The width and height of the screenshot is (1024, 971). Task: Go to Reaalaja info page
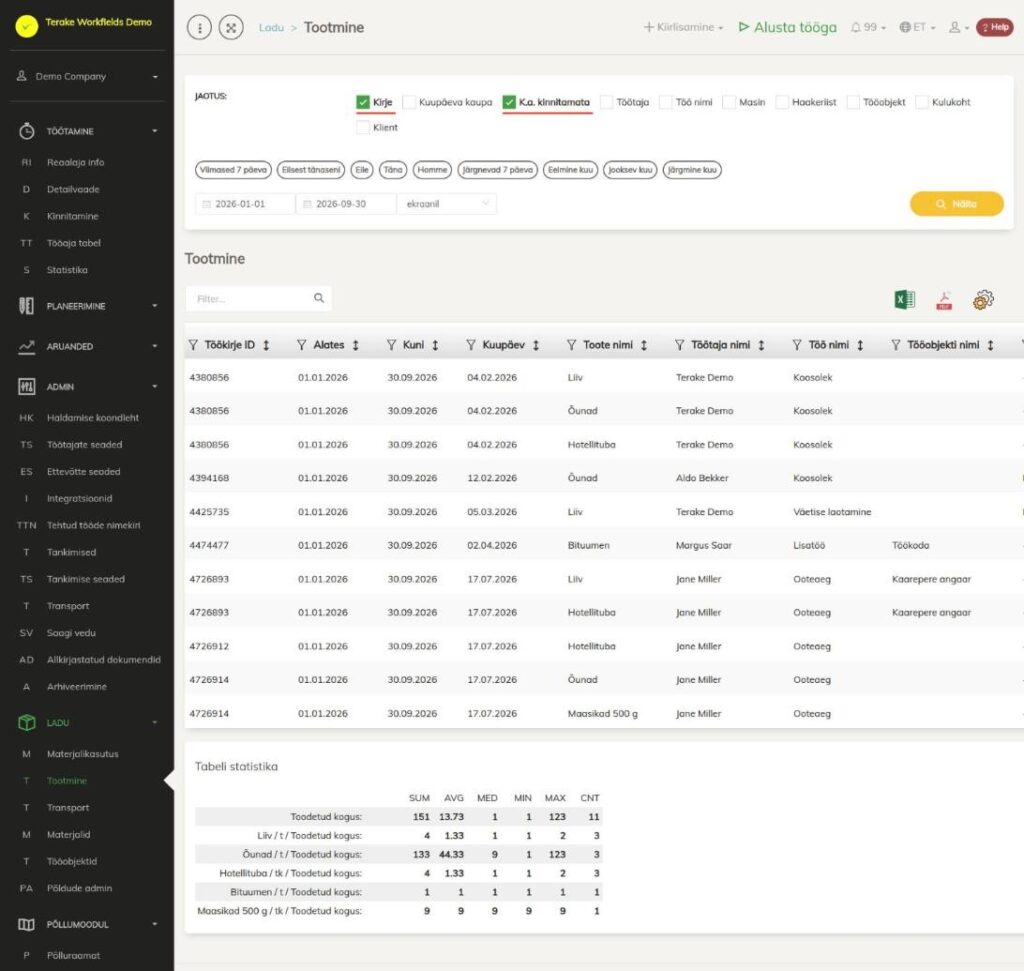75,162
